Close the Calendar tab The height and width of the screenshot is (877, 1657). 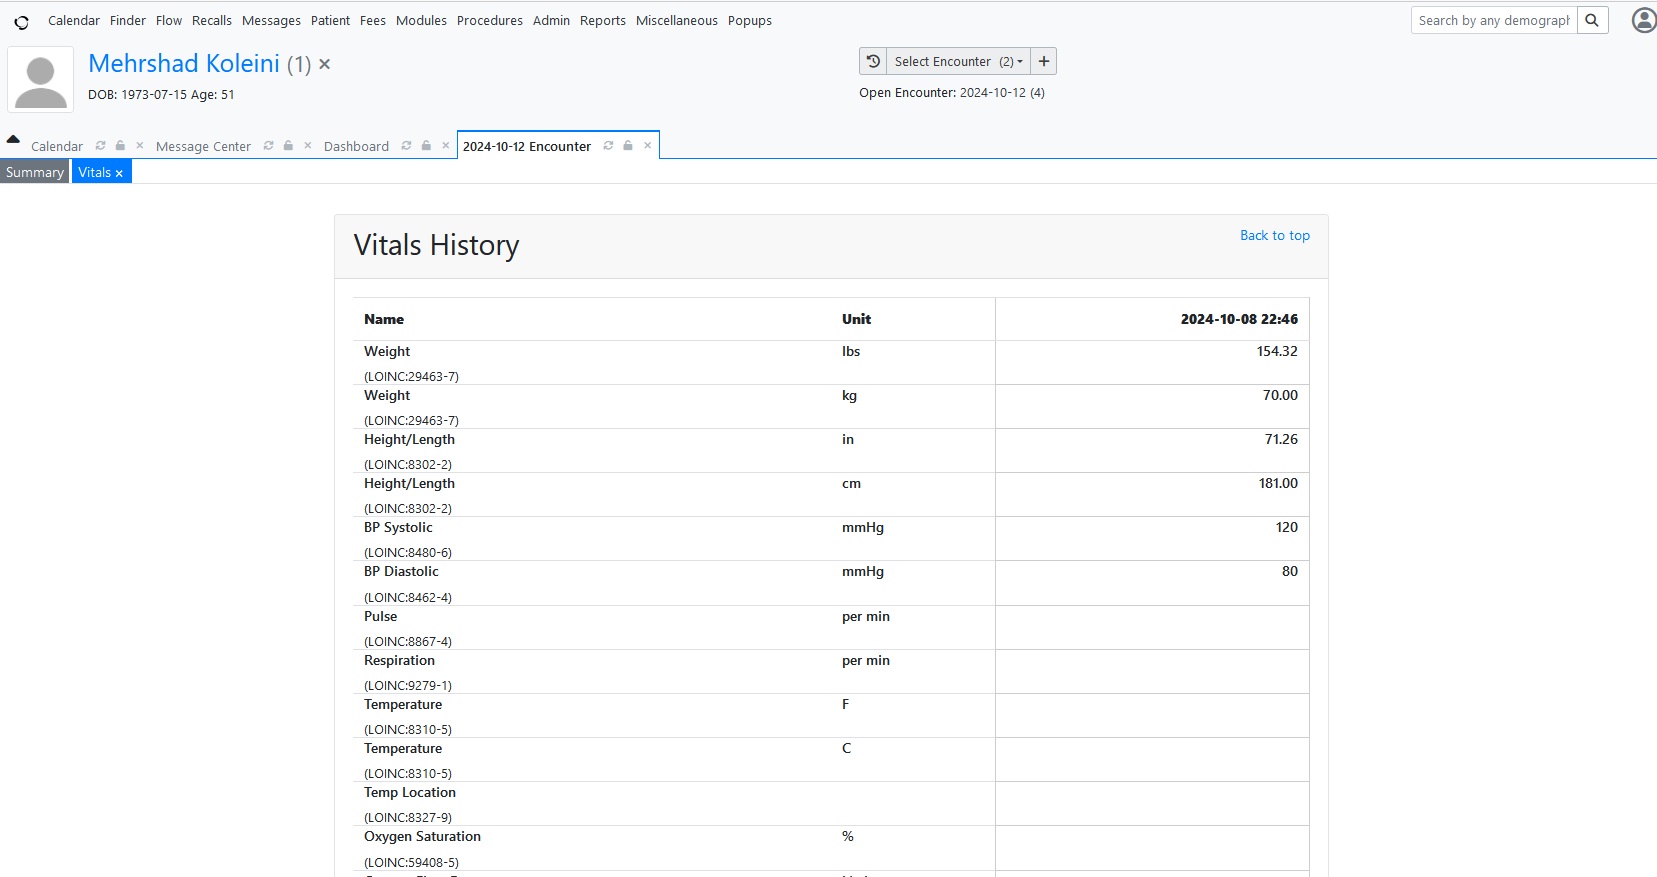140,146
